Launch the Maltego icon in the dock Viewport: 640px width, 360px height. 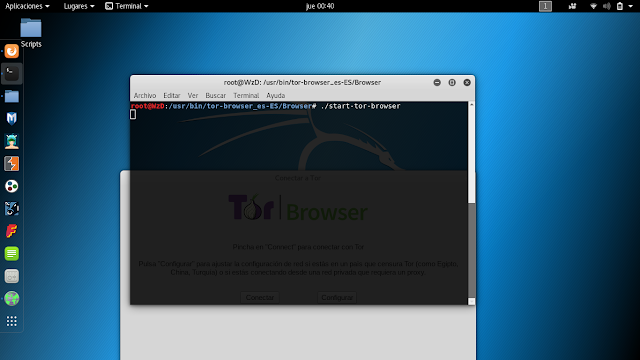point(11,209)
